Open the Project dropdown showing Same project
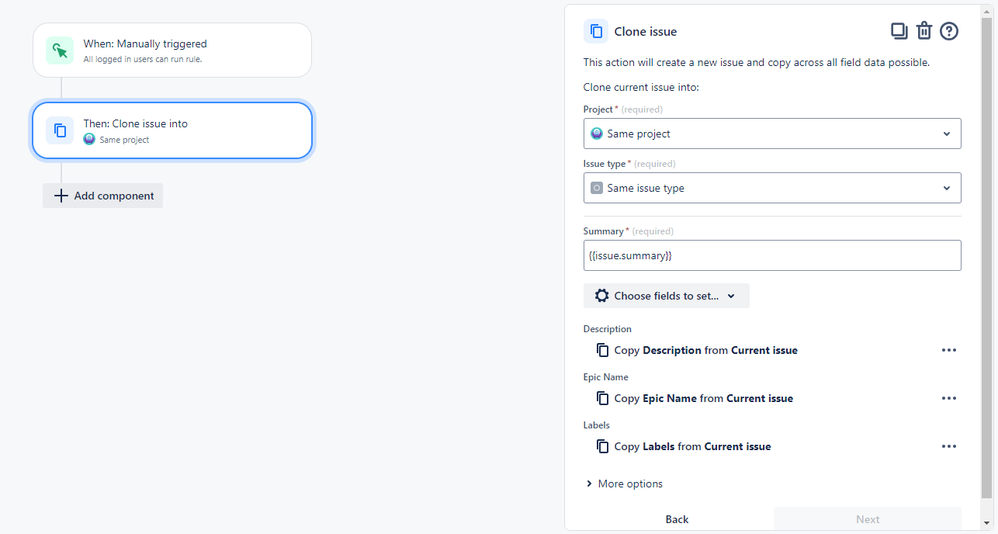The image size is (998, 534). click(x=772, y=134)
